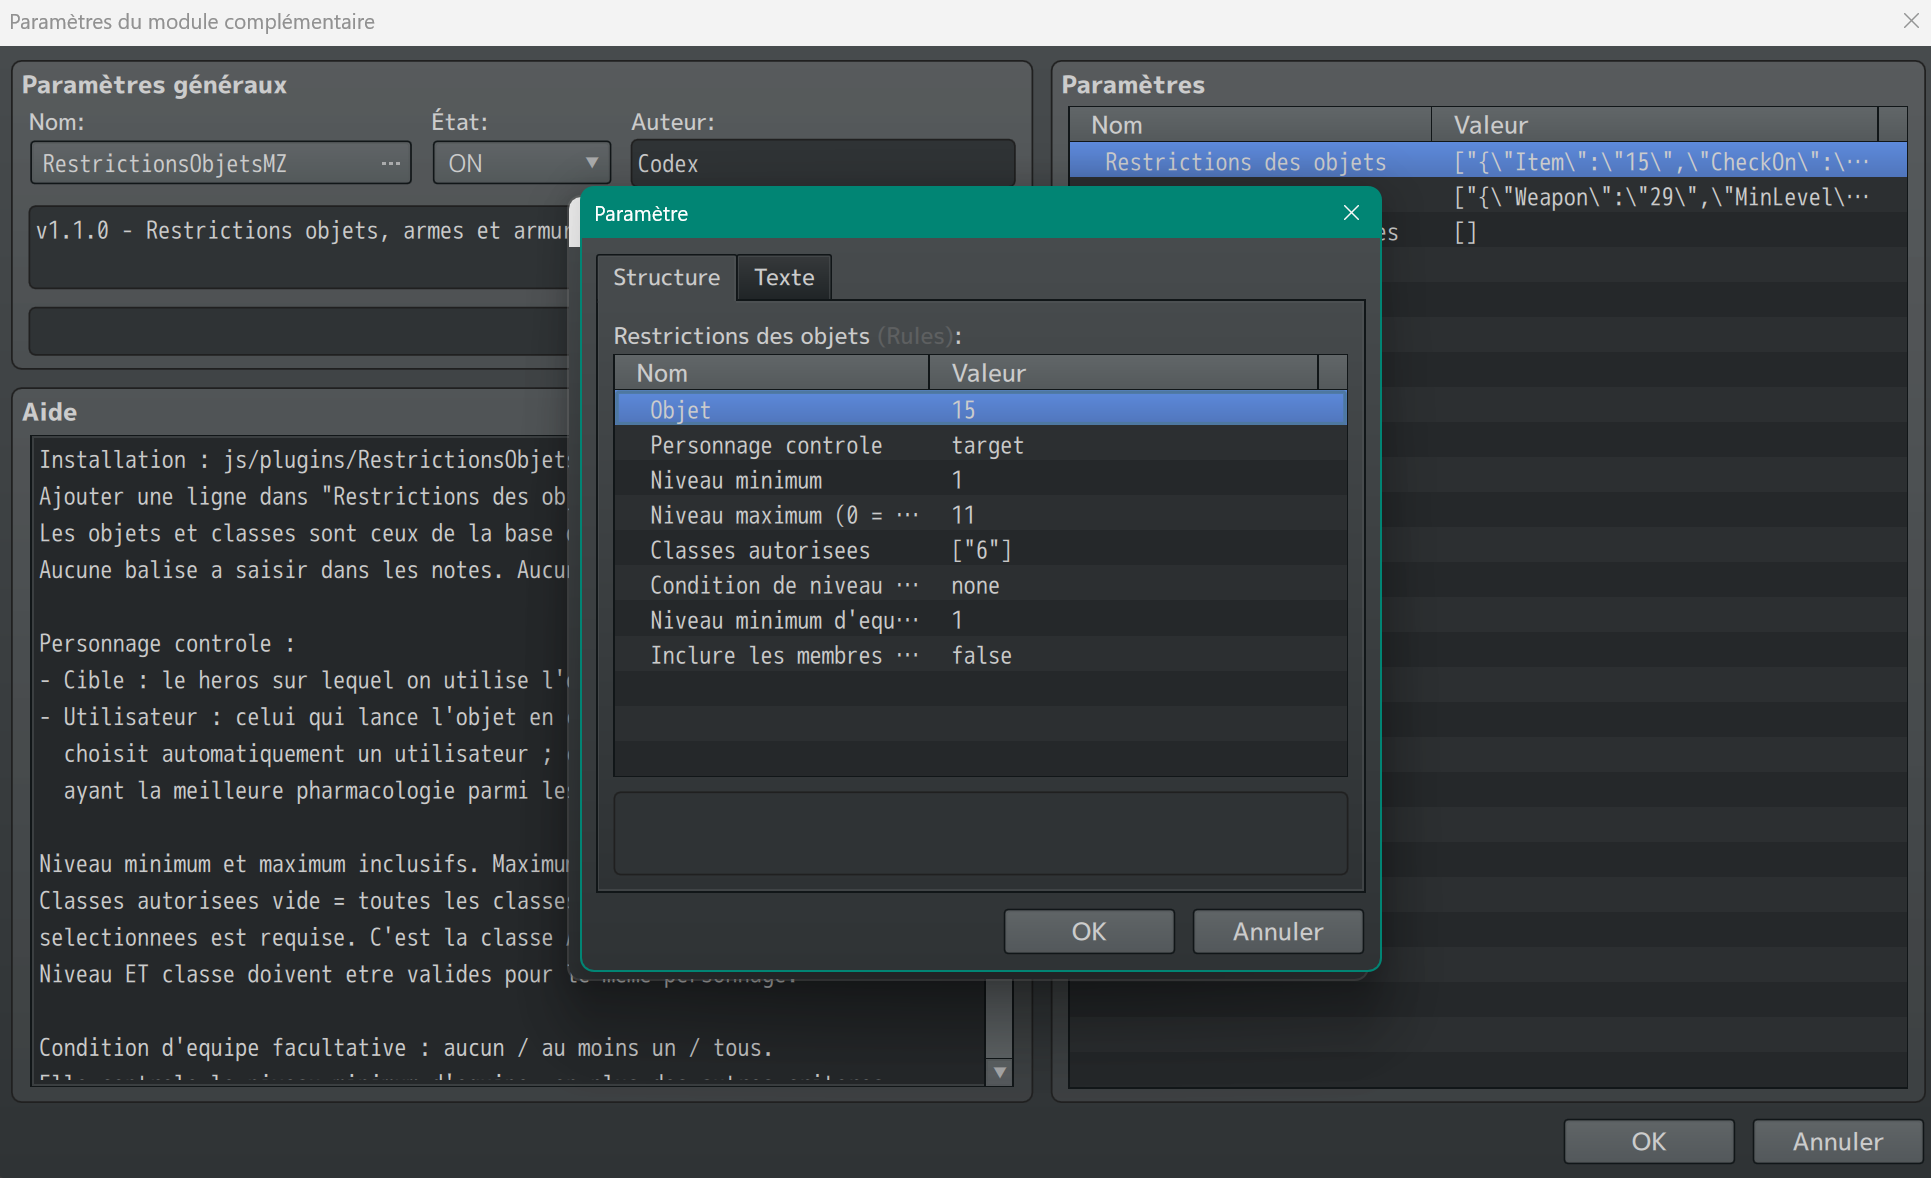The width and height of the screenshot is (1931, 1178).
Task: Click the Auteur field Codex
Action: click(x=822, y=163)
